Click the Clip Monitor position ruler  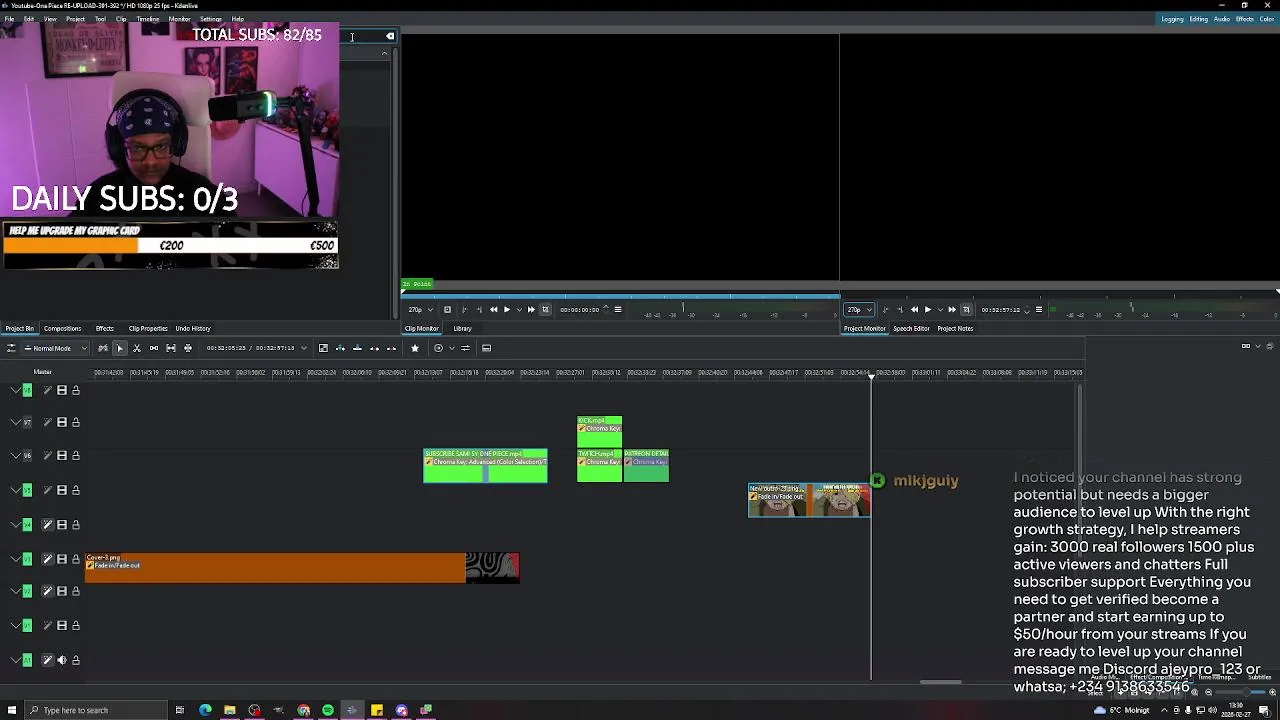(x=620, y=296)
